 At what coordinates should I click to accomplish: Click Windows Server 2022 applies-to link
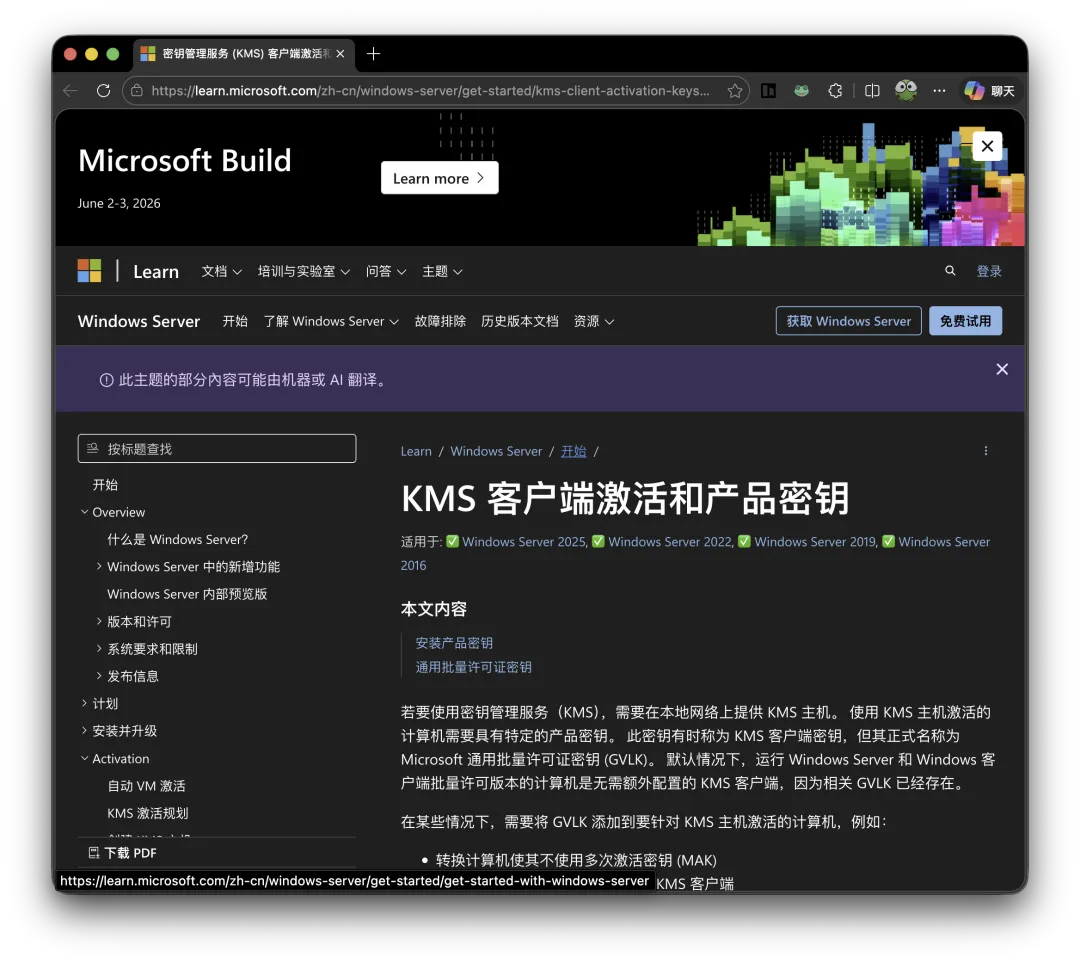point(669,541)
